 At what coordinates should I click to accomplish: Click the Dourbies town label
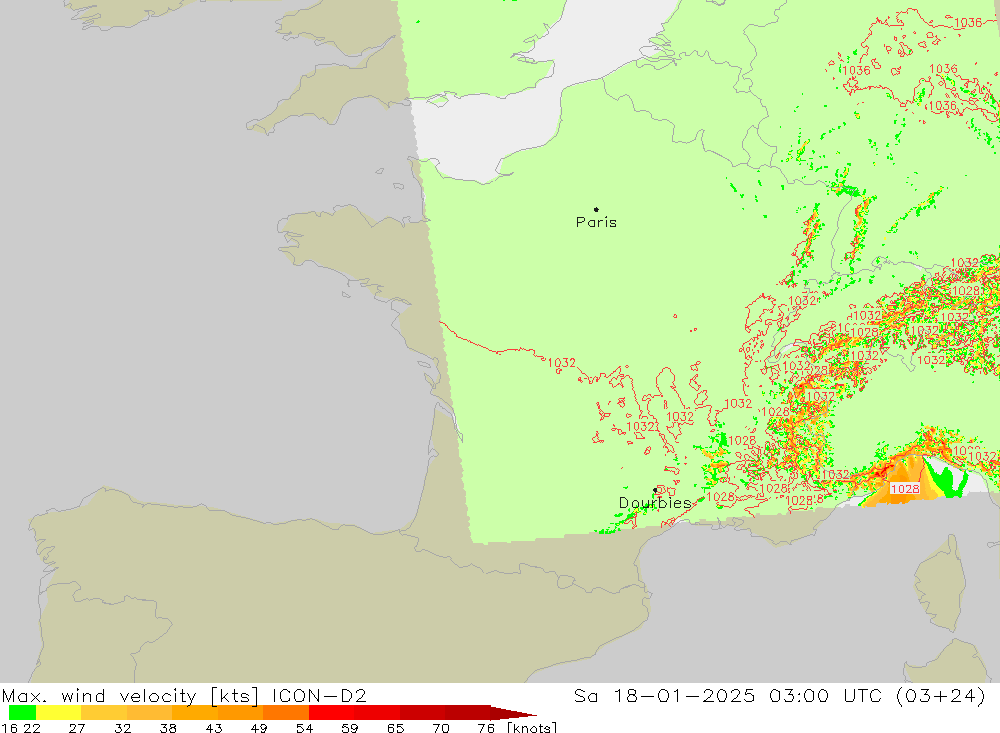click(655, 503)
